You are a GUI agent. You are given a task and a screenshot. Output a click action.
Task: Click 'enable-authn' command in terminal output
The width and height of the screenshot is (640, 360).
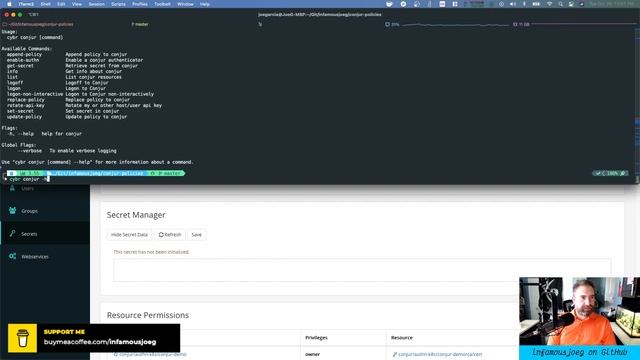point(23,60)
